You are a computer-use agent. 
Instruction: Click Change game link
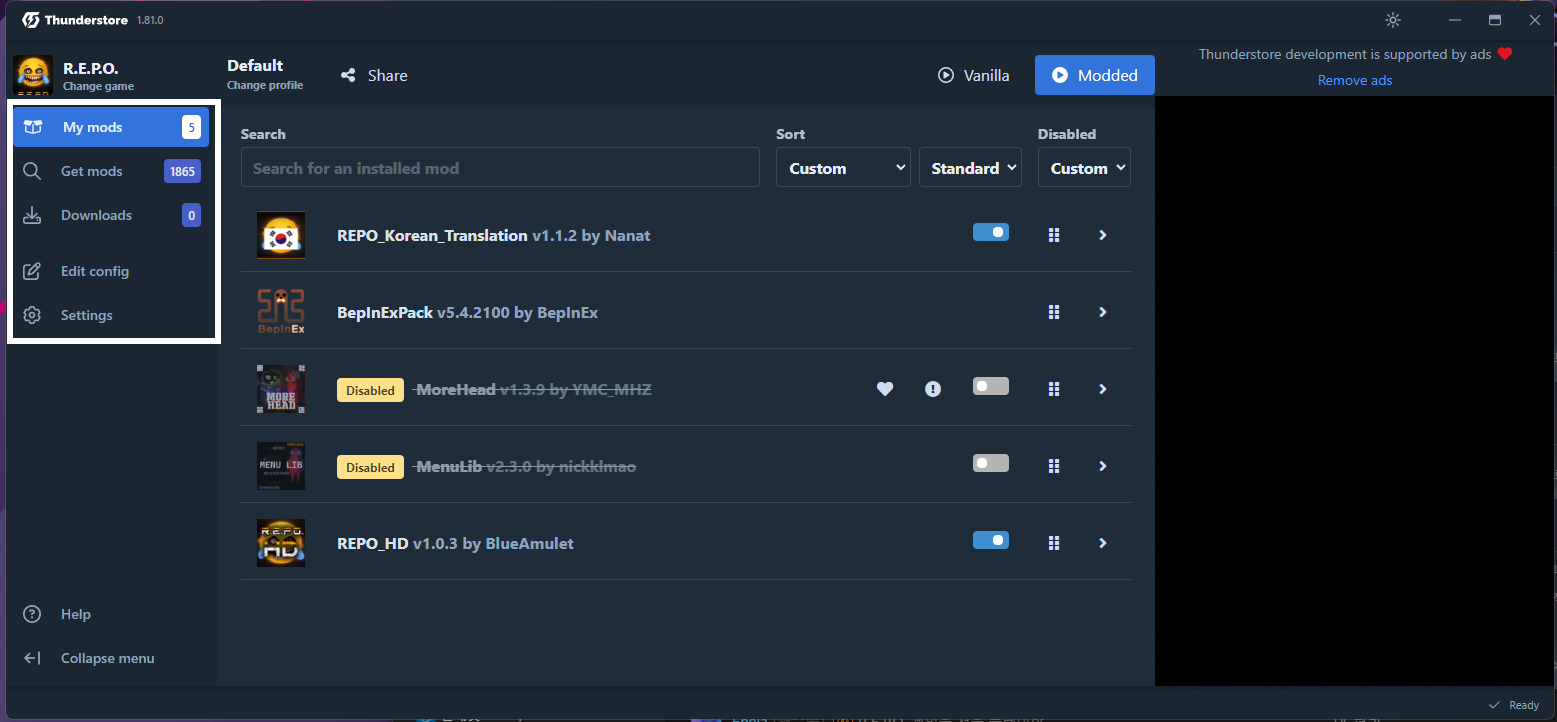pyautogui.click(x=98, y=86)
